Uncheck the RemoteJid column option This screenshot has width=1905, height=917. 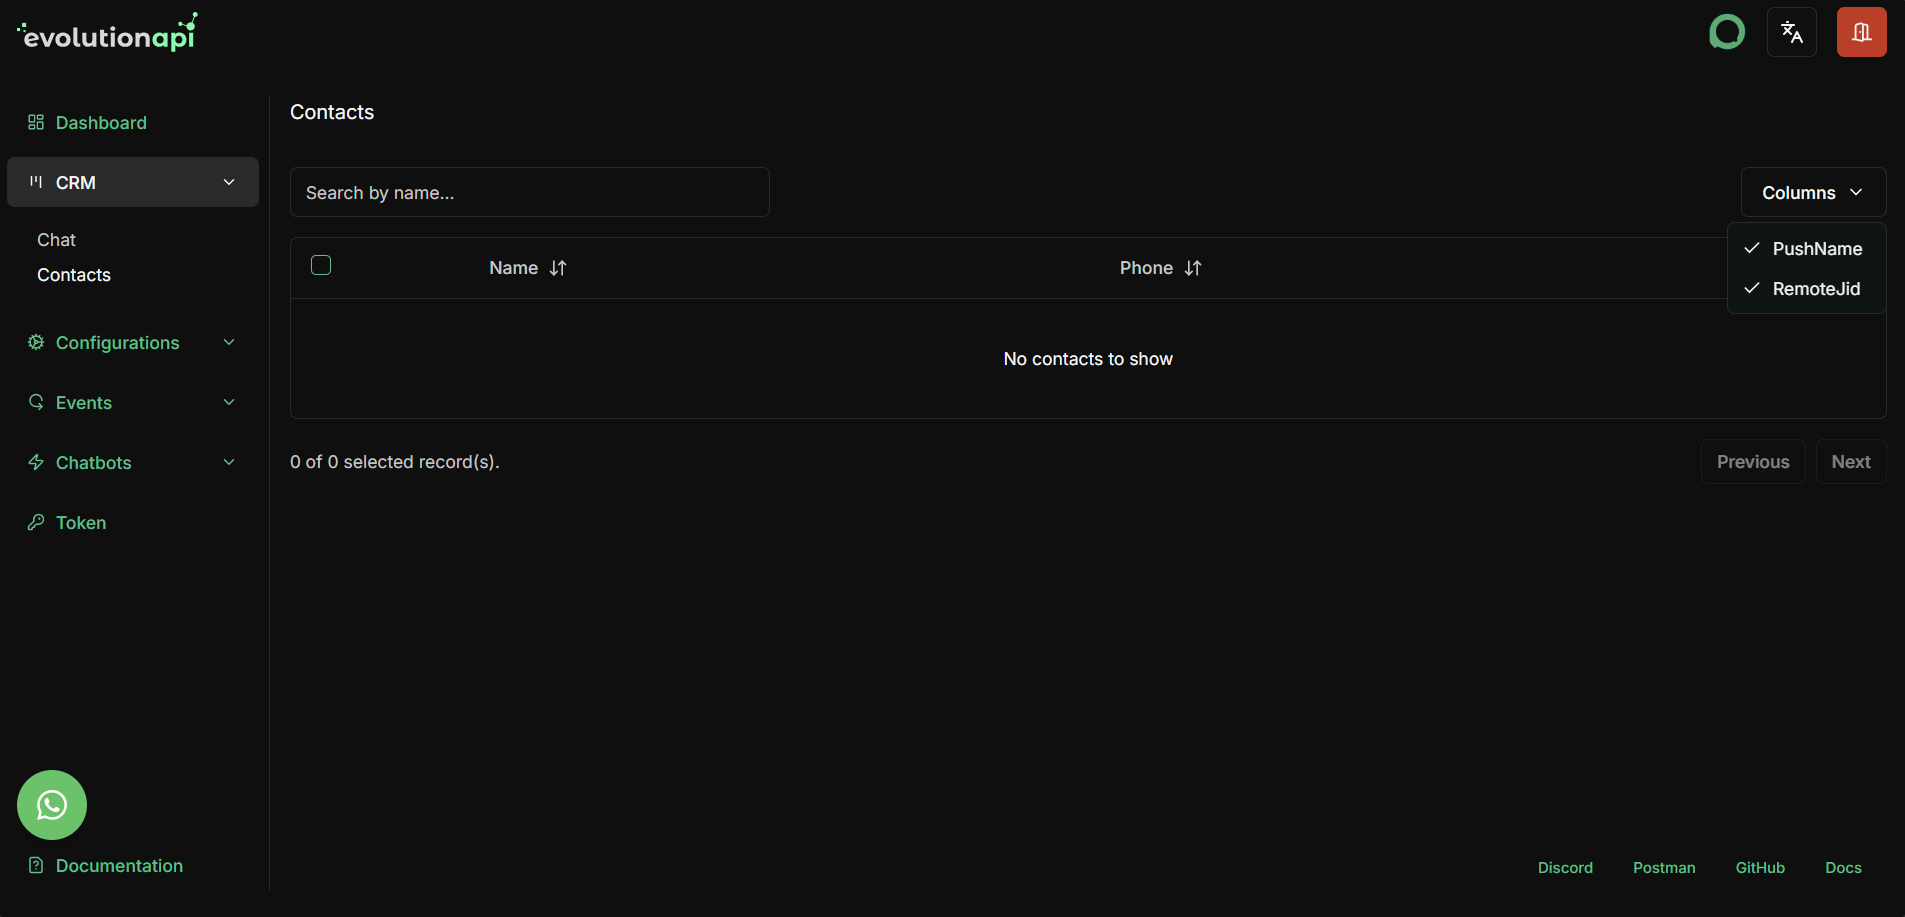point(1814,288)
